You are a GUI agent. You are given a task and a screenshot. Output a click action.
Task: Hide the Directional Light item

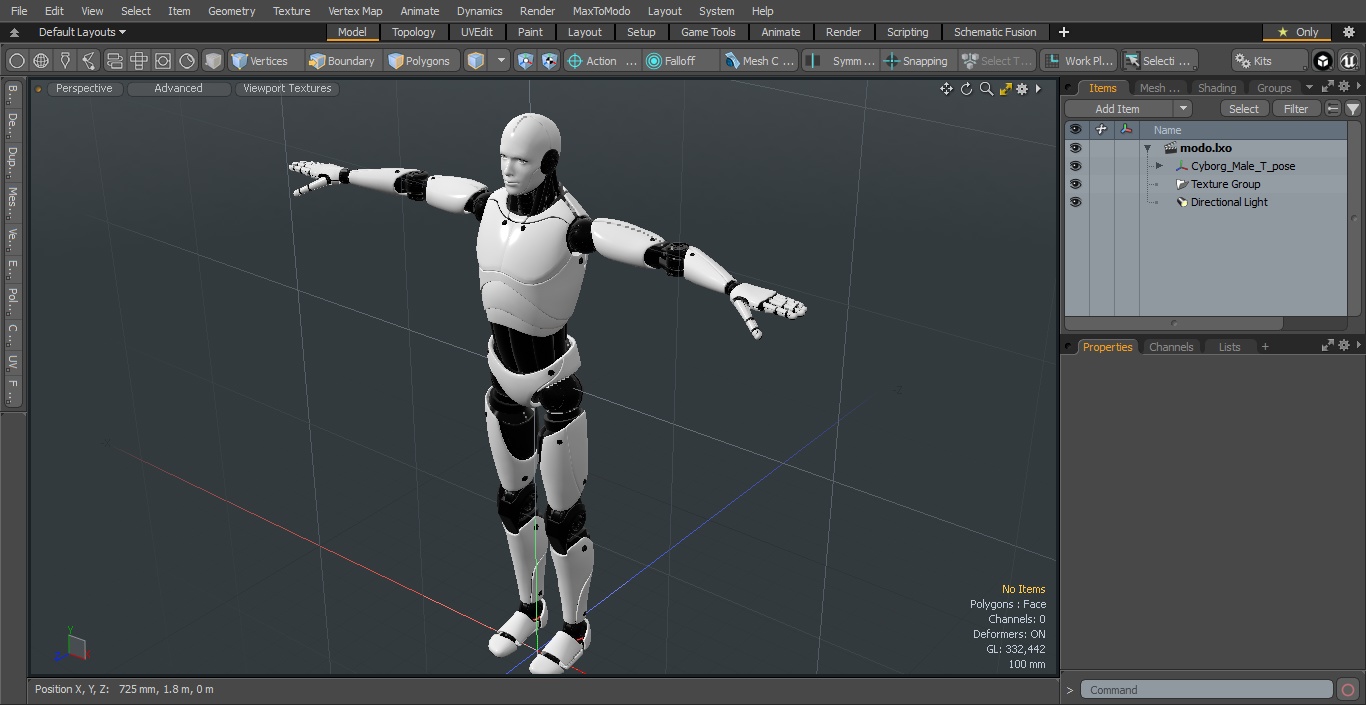click(x=1075, y=202)
